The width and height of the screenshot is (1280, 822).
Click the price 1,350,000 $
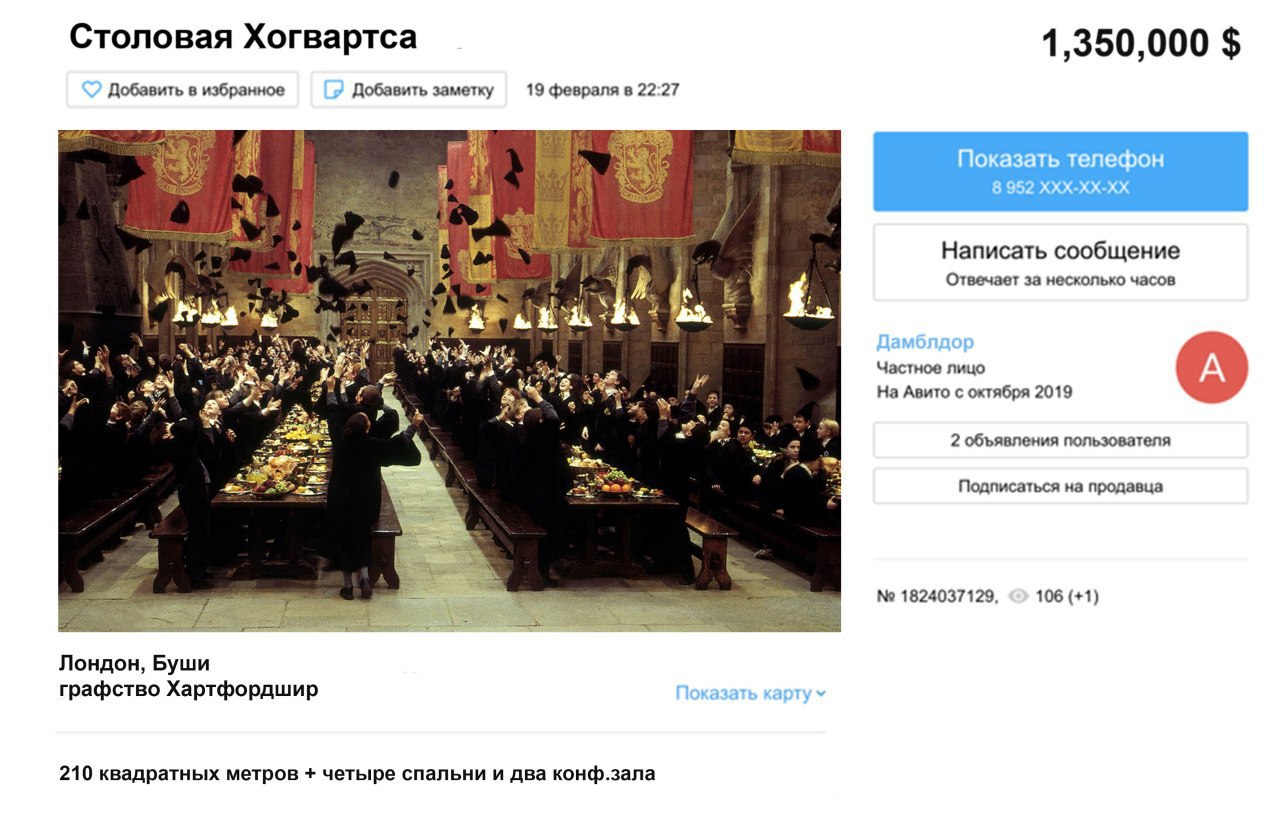1141,43
